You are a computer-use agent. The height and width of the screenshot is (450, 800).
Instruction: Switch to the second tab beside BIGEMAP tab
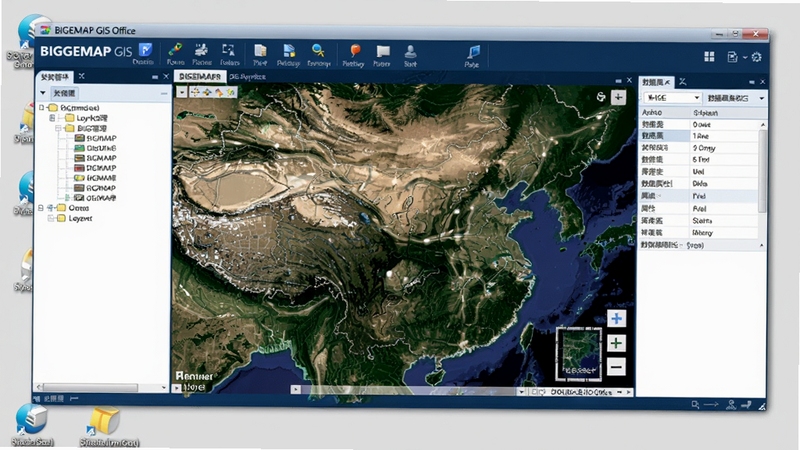tap(247, 77)
